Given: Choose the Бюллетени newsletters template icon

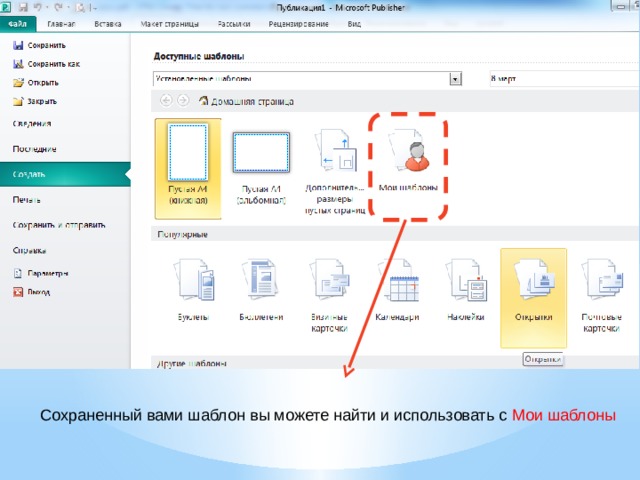Looking at the screenshot, I should coord(261,280).
